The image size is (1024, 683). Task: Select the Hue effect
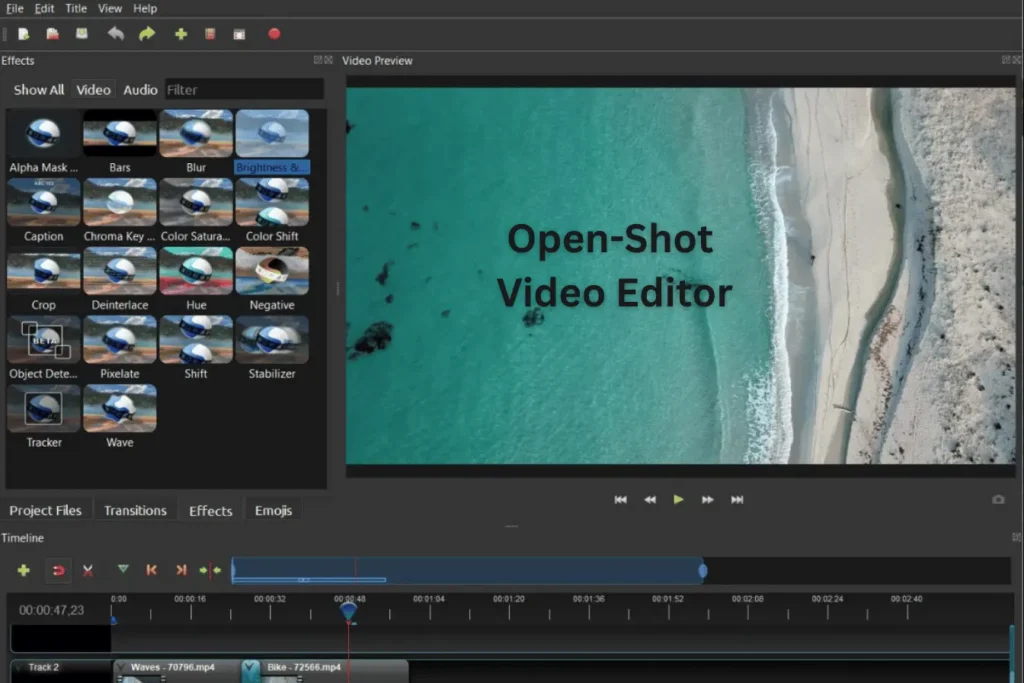196,279
